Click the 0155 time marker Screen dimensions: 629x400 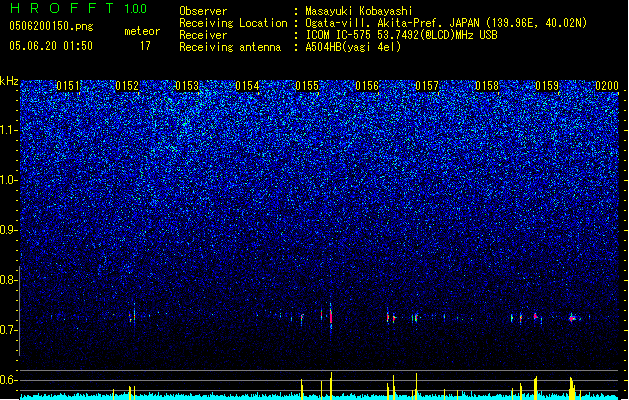307,86
